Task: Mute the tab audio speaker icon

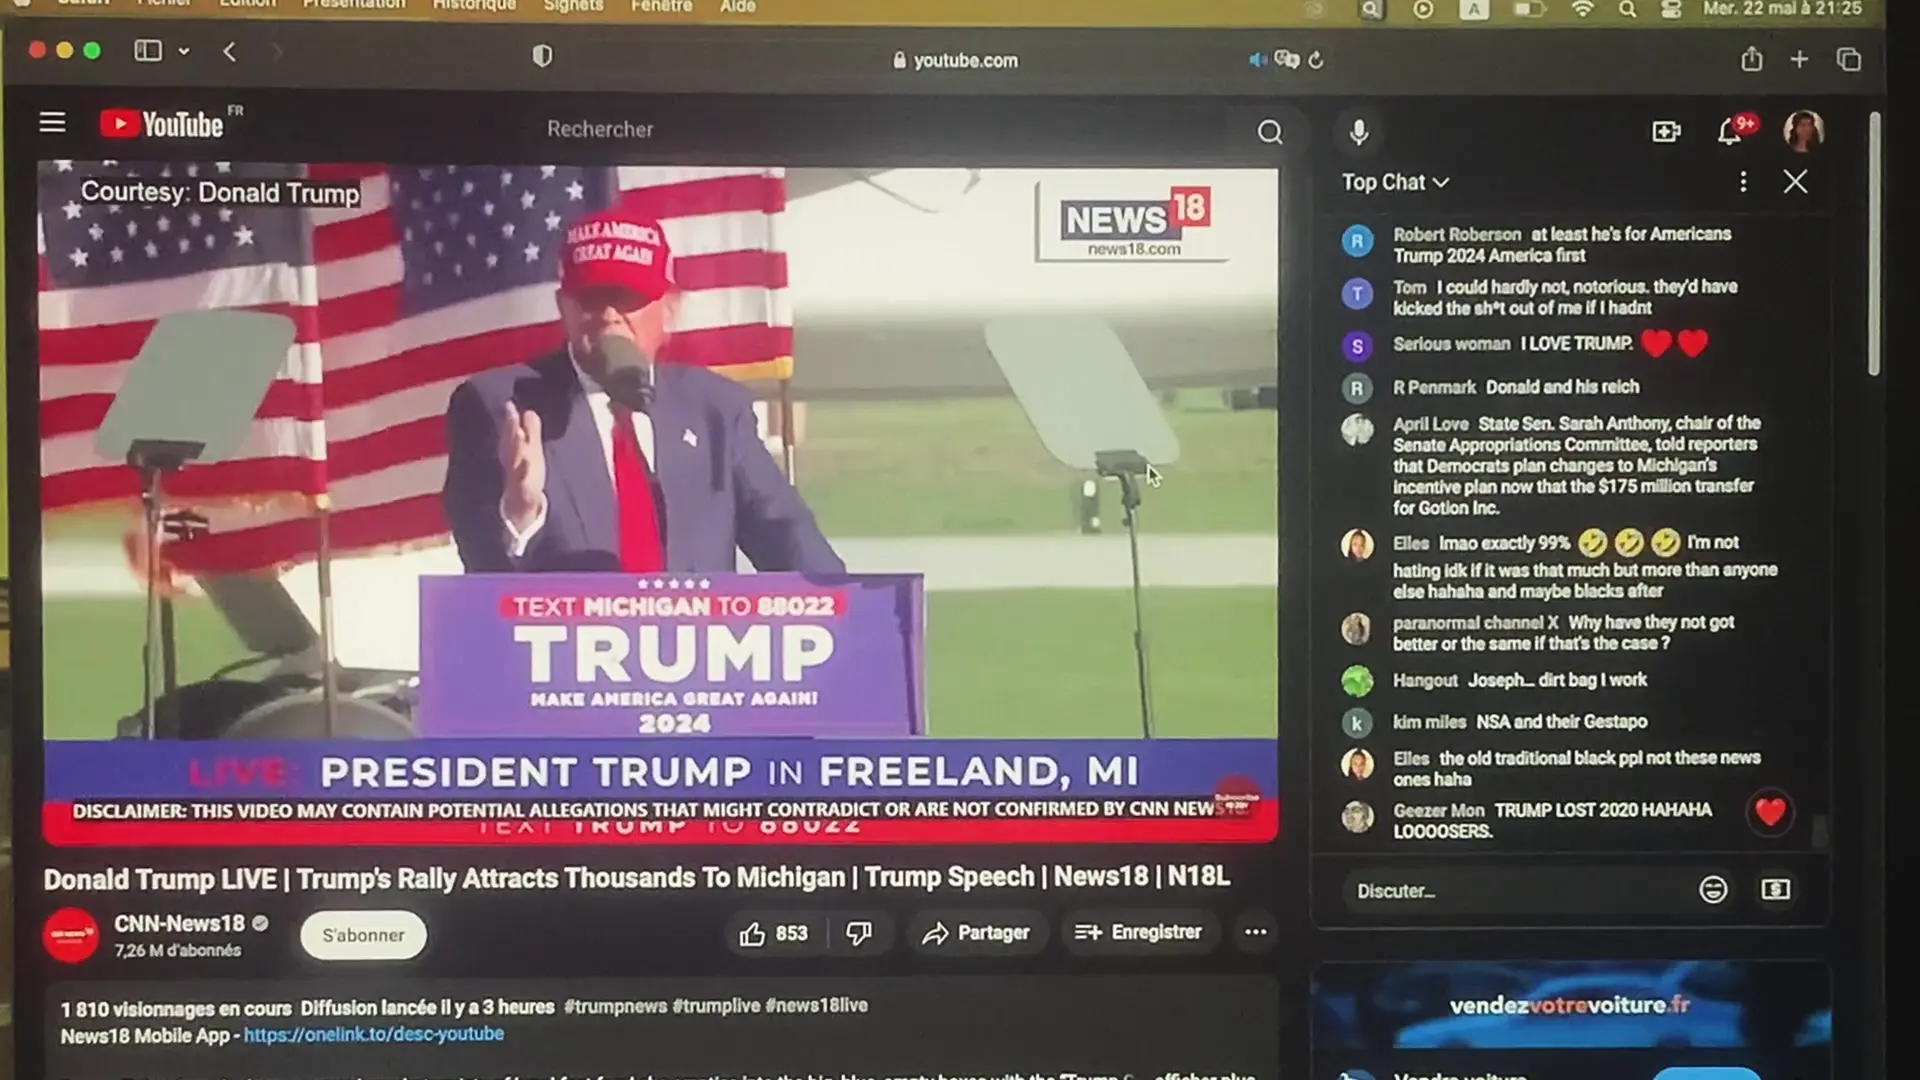Action: point(1256,60)
